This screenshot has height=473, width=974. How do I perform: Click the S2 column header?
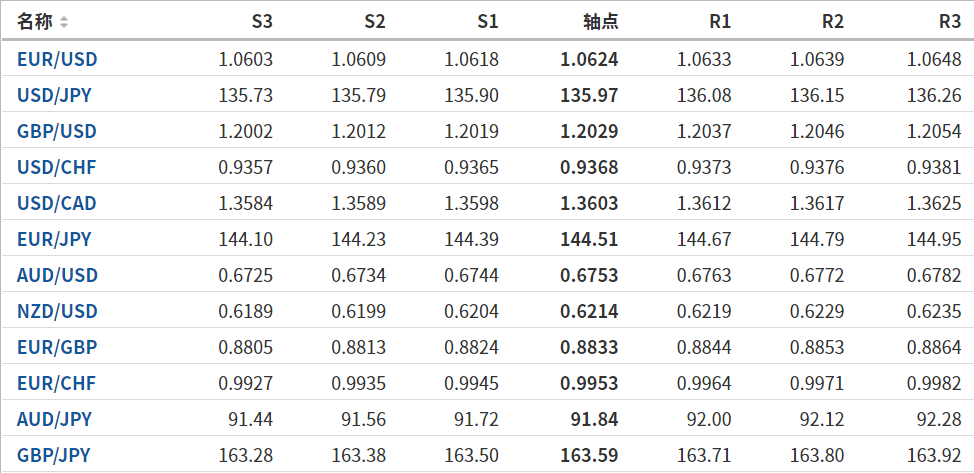click(x=375, y=21)
